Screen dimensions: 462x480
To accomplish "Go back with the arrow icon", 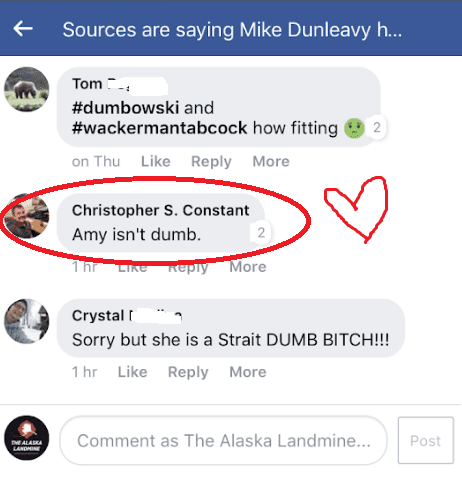I will 23,29.
